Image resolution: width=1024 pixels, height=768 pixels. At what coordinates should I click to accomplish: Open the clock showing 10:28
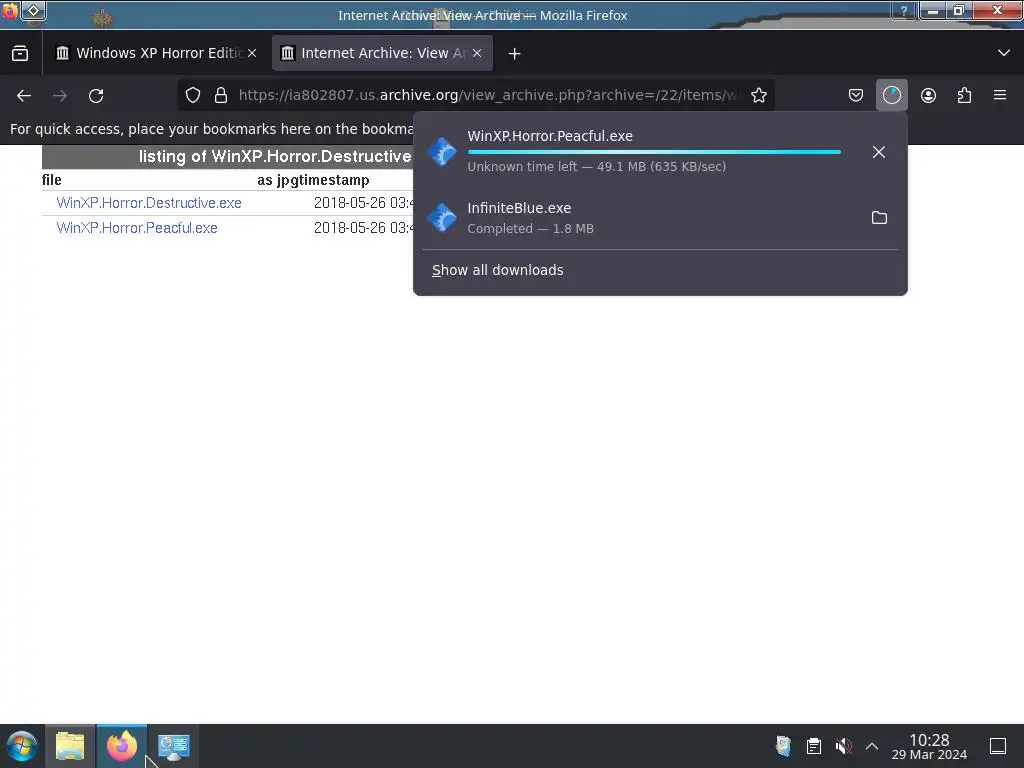pos(929,746)
